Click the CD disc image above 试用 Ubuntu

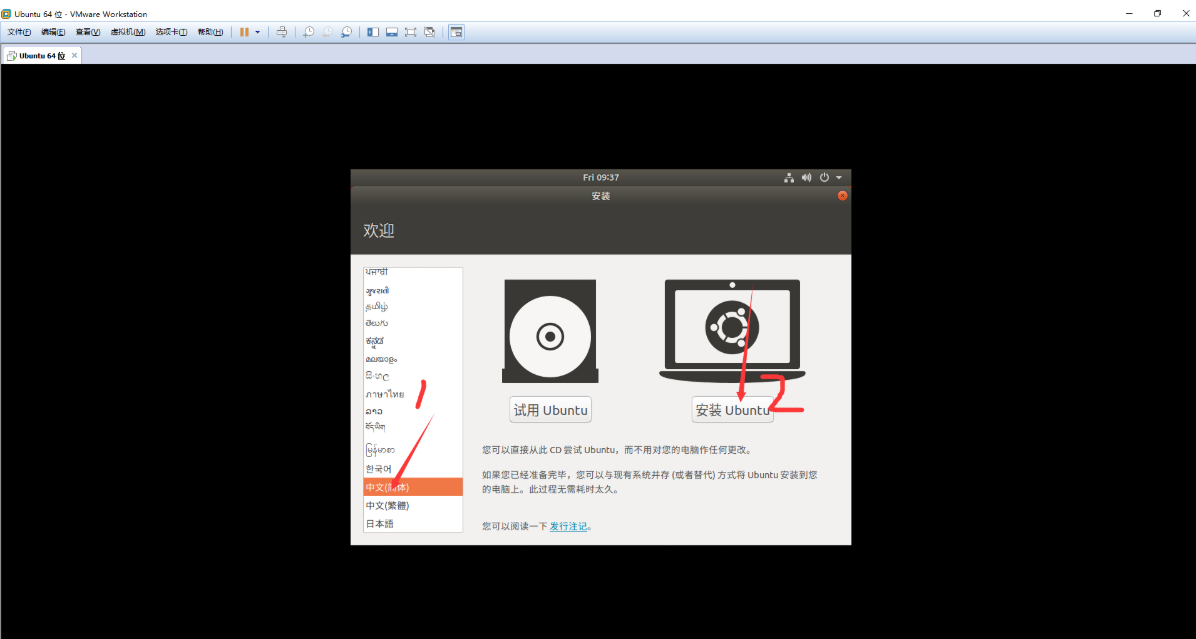point(550,332)
